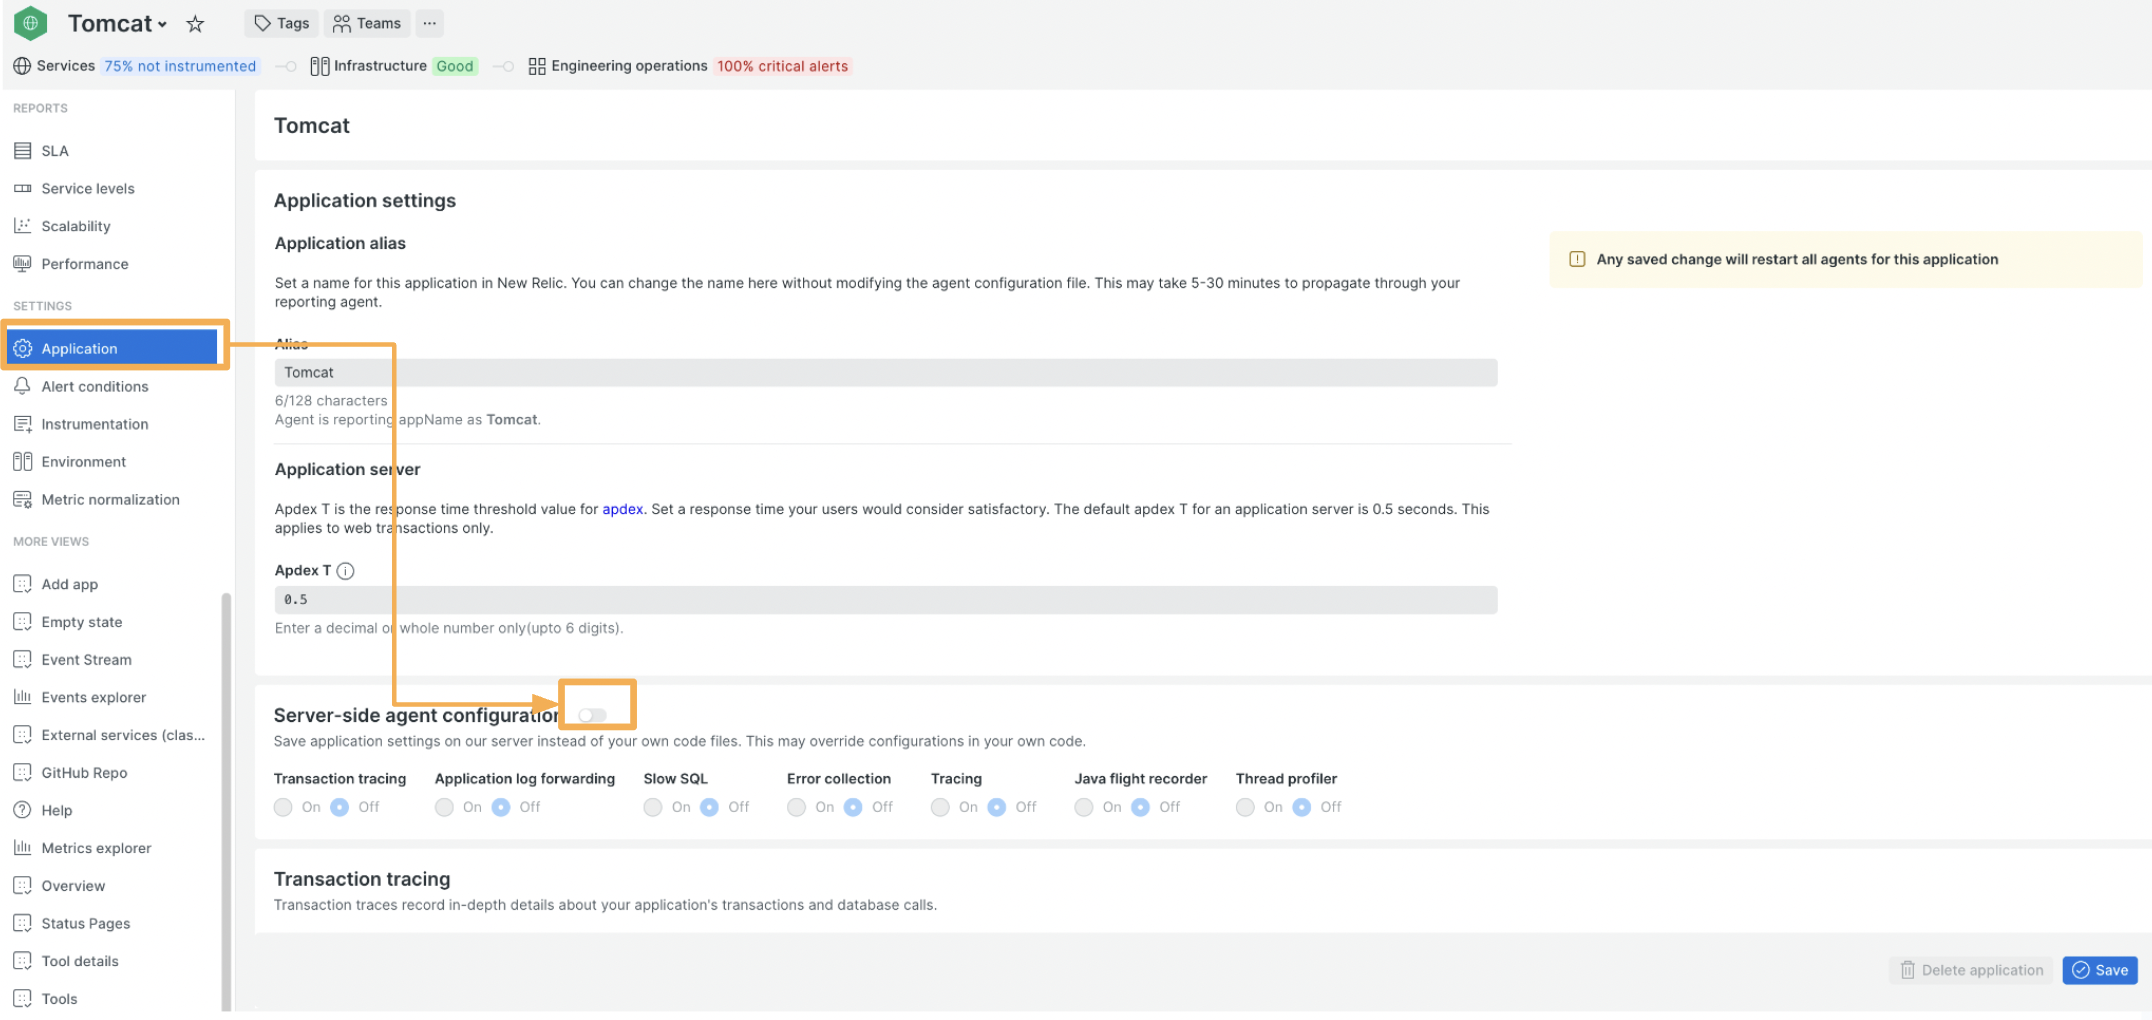2152x1020 pixels.
Task: Follow the apdex link
Action: pyautogui.click(x=622, y=509)
